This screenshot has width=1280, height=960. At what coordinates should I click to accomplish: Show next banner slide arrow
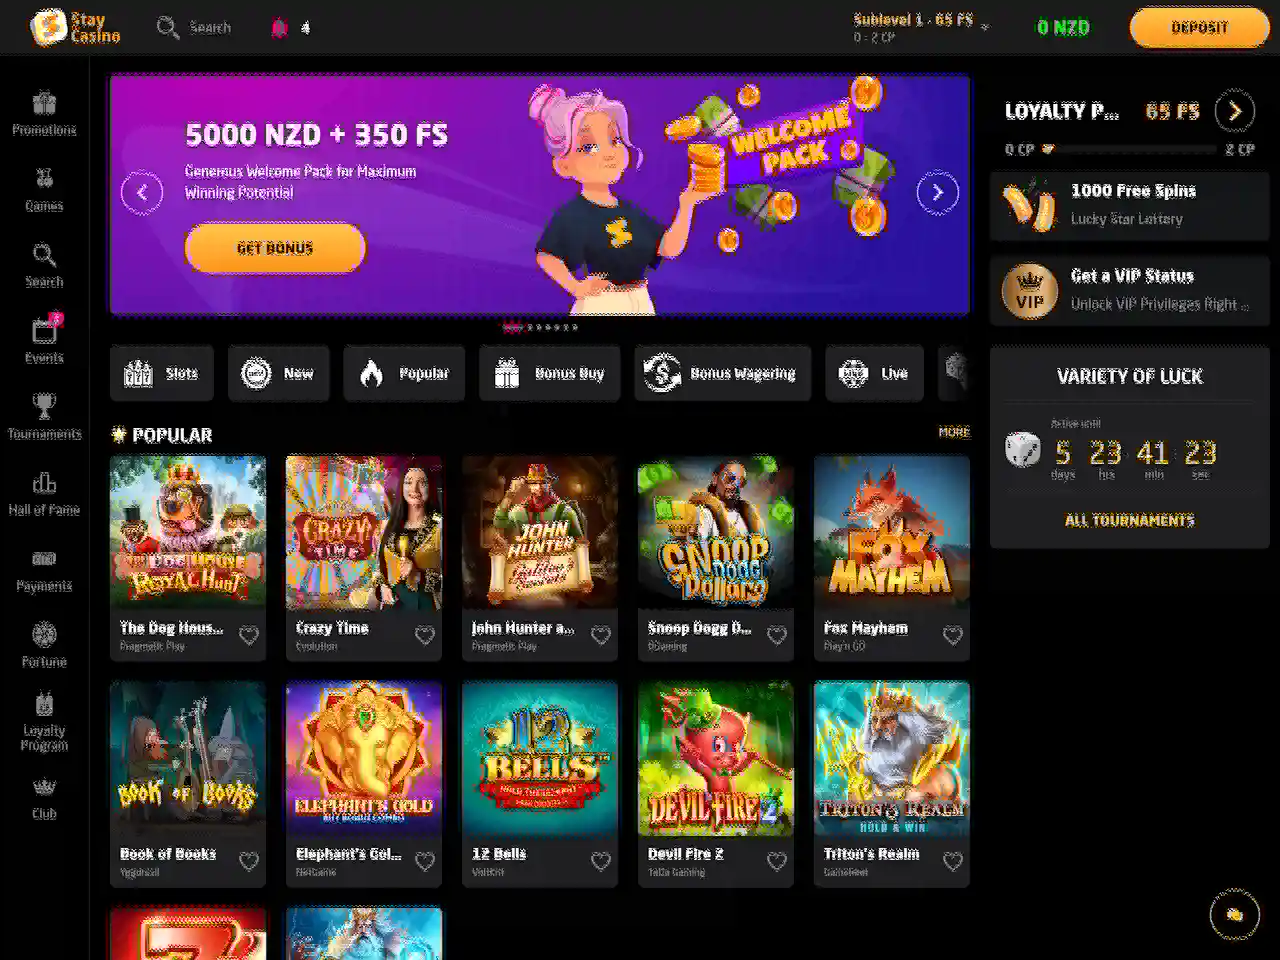(x=937, y=193)
